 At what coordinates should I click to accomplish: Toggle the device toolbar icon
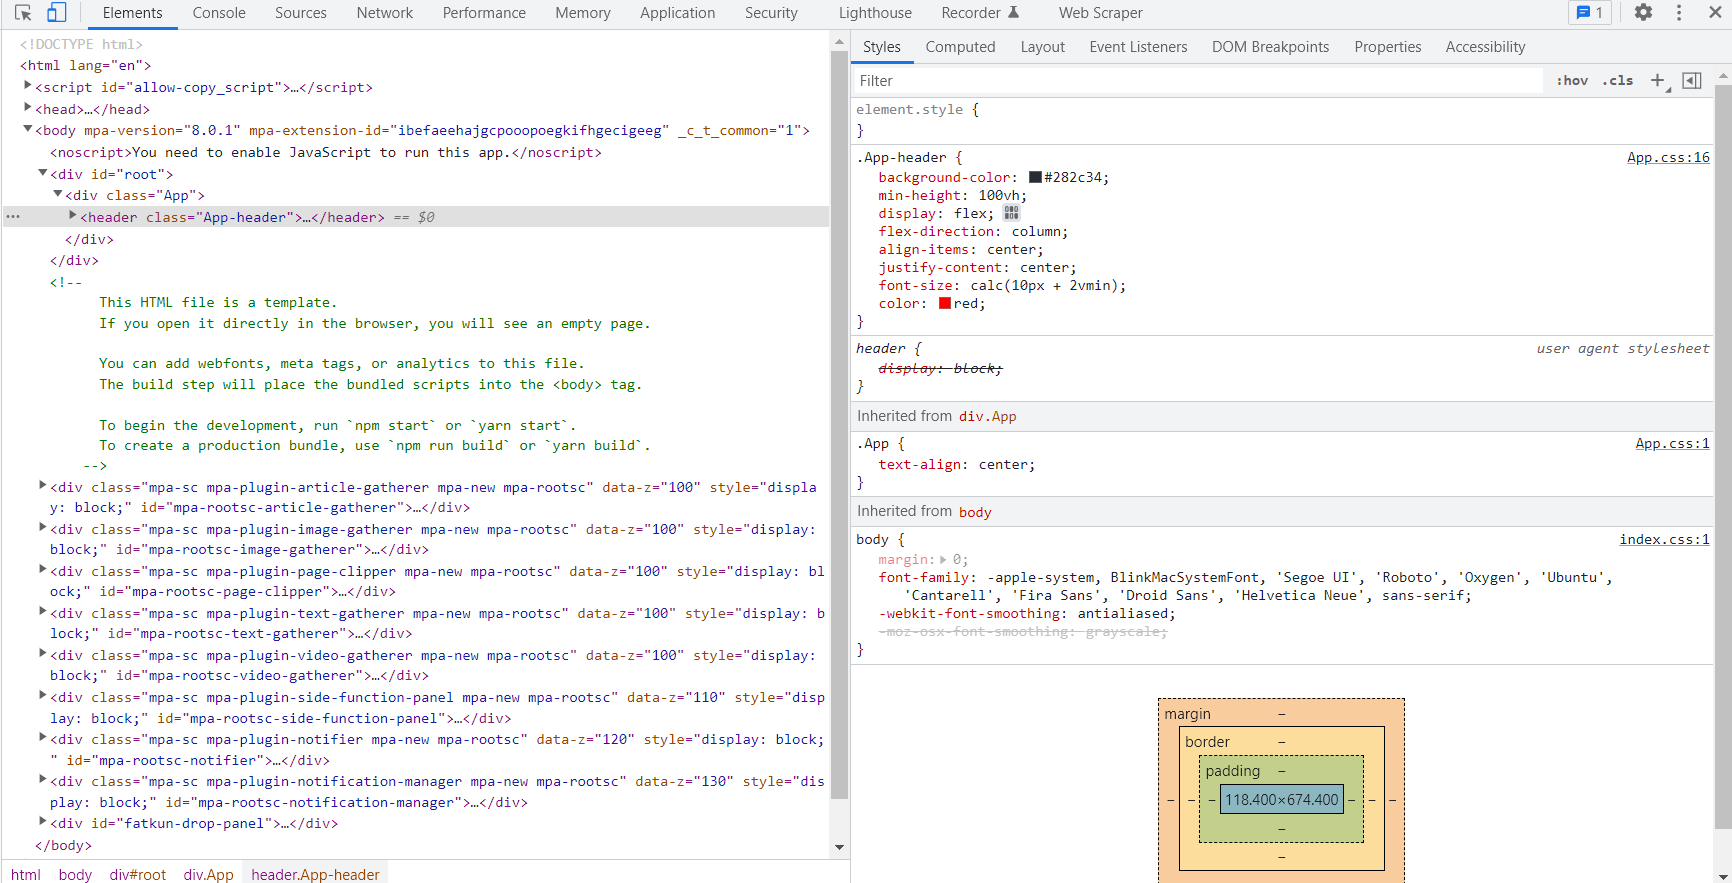click(x=57, y=13)
